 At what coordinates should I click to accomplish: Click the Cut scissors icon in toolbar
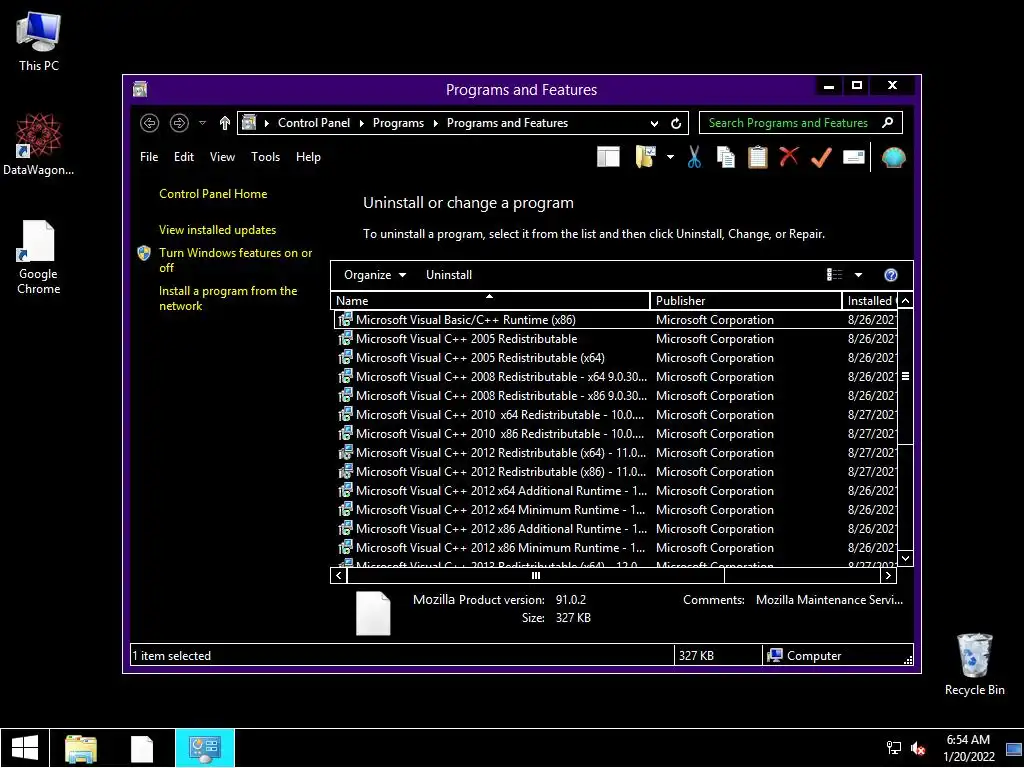pos(694,157)
